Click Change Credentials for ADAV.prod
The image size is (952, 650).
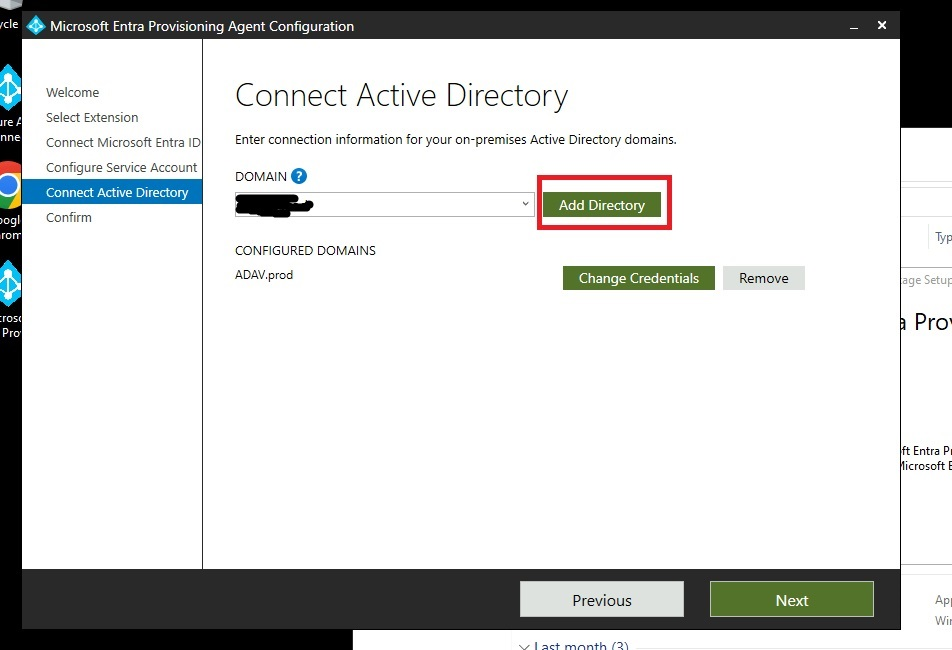638,278
